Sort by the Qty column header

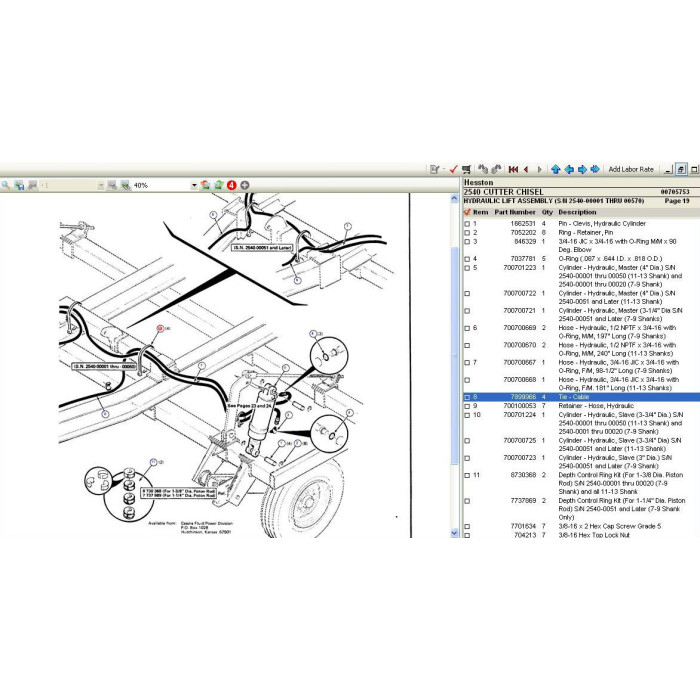point(547,212)
